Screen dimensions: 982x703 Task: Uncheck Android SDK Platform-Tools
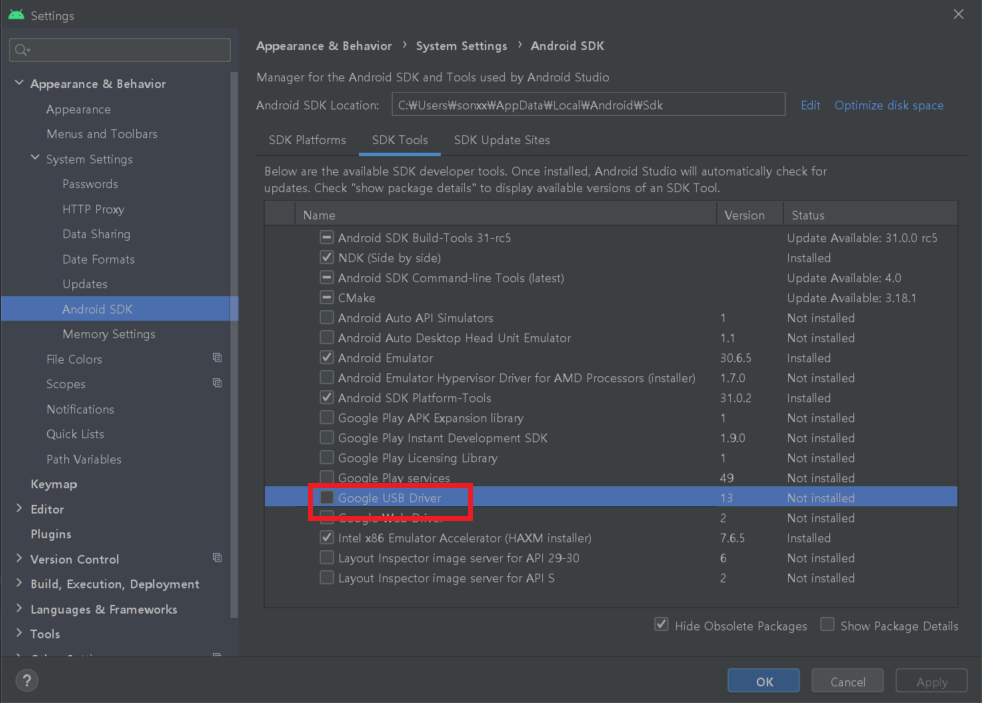pos(326,398)
